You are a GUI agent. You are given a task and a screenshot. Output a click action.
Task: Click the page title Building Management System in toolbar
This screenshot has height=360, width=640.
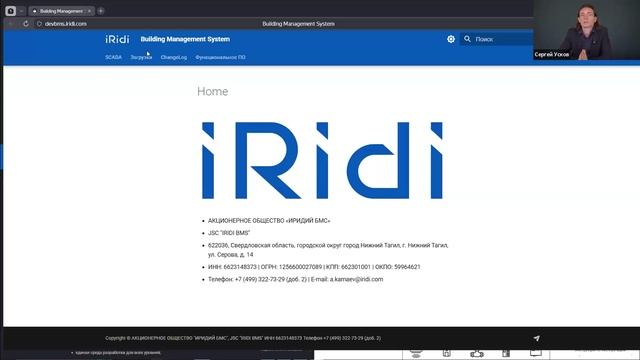click(x=298, y=24)
